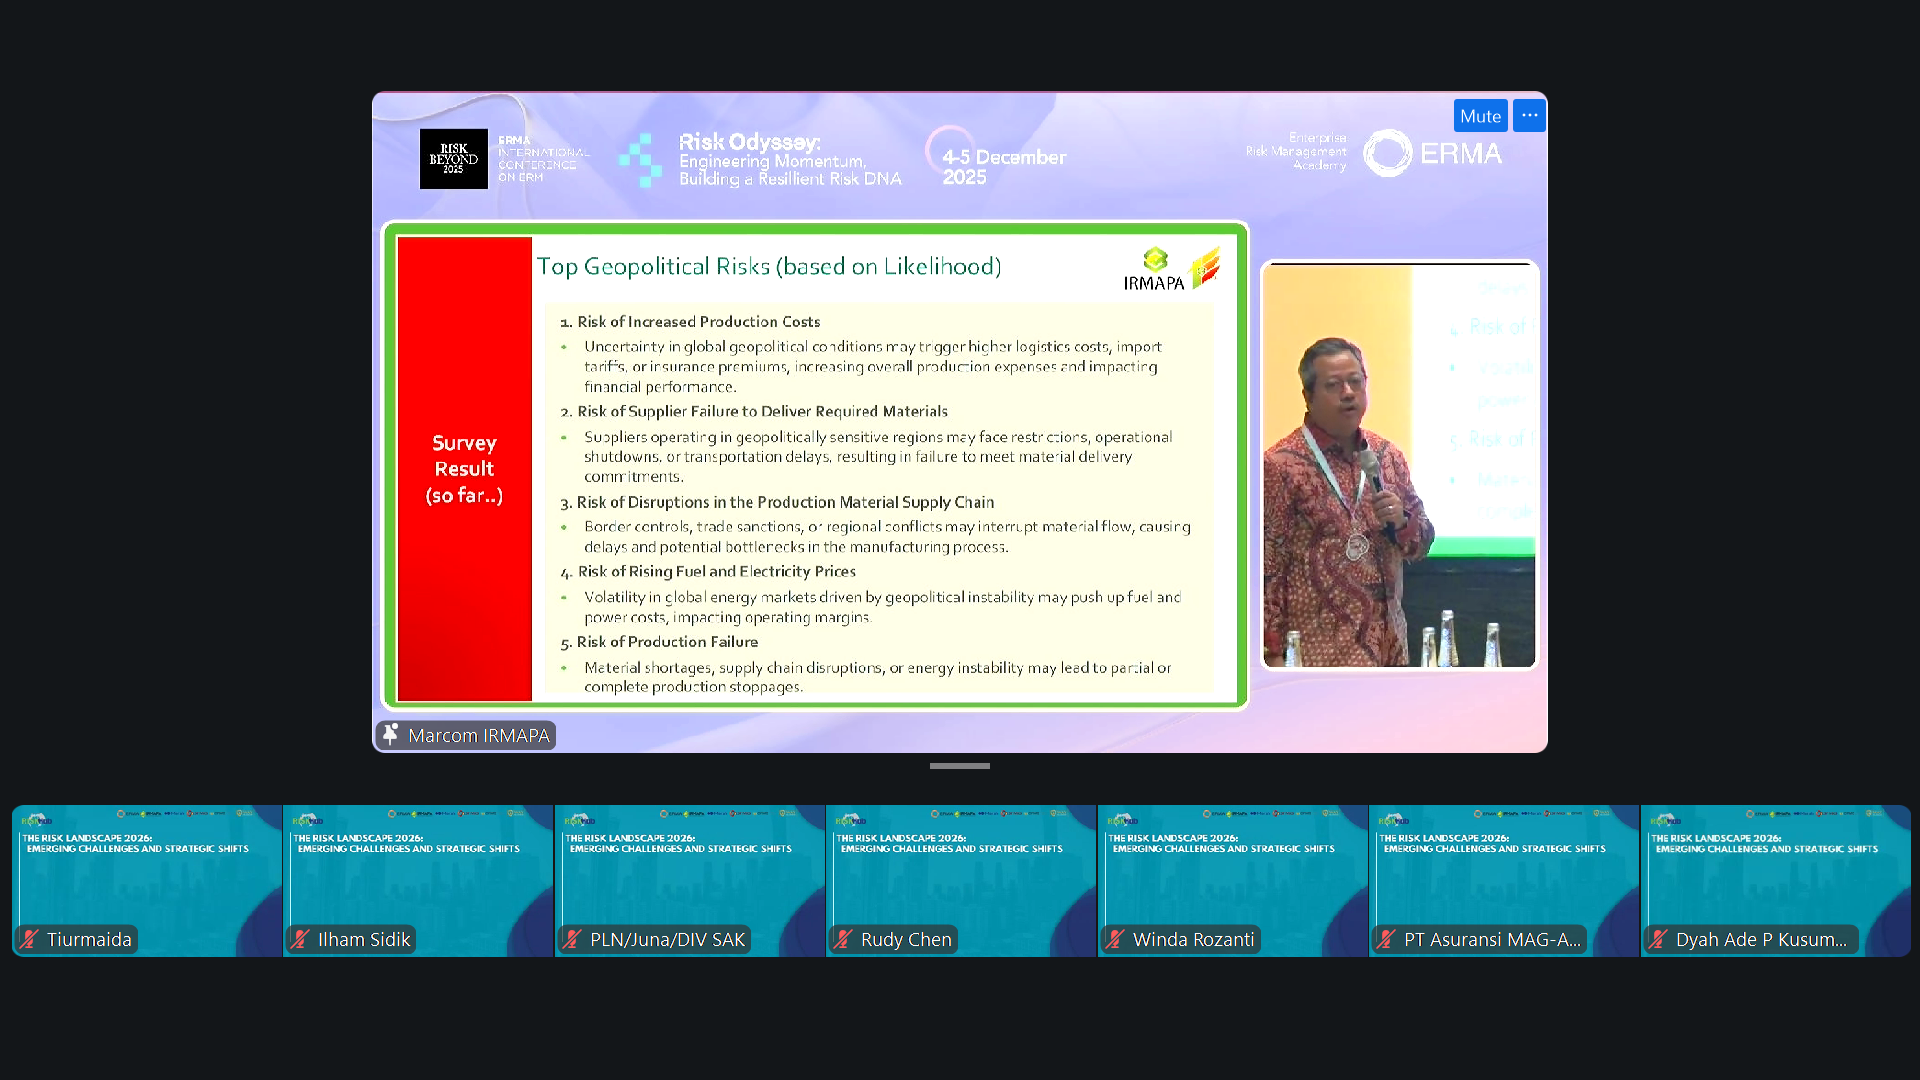Click the Marcom IRMAPA name label
The width and height of the screenshot is (1920, 1080).
click(478, 735)
